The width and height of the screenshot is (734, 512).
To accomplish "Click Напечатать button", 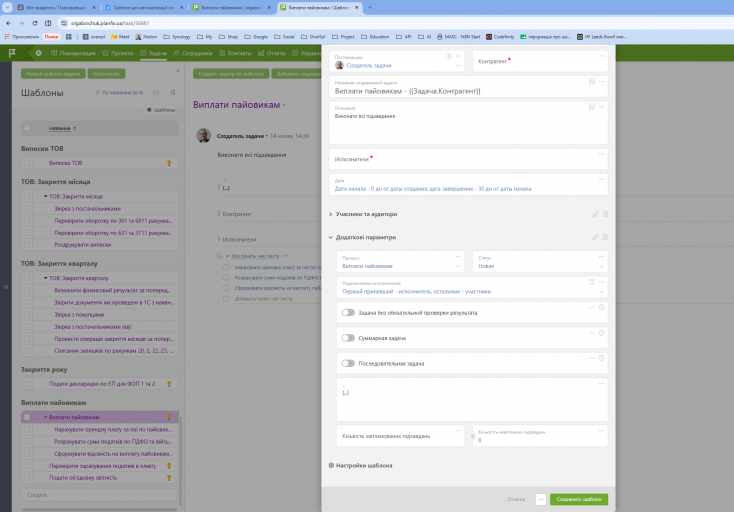I will pos(106,73).
